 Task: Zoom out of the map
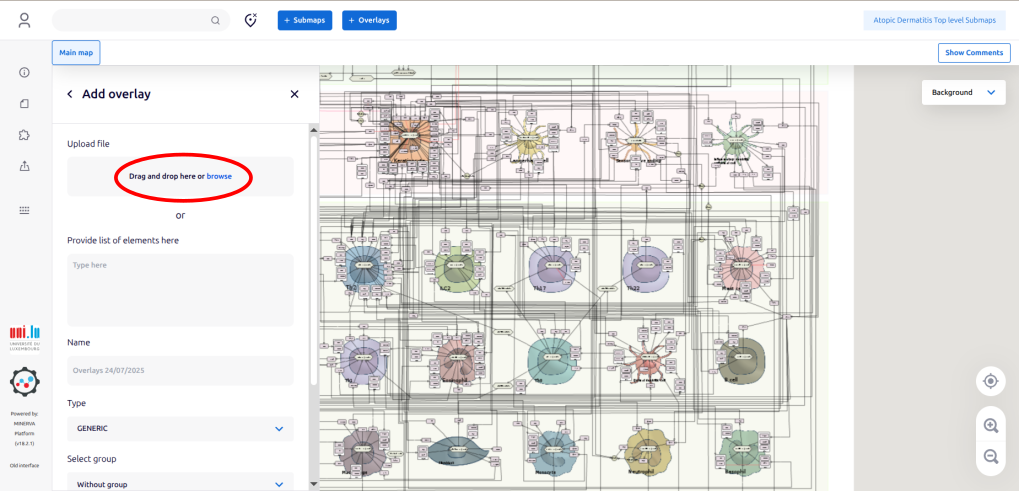pyautogui.click(x=990, y=456)
